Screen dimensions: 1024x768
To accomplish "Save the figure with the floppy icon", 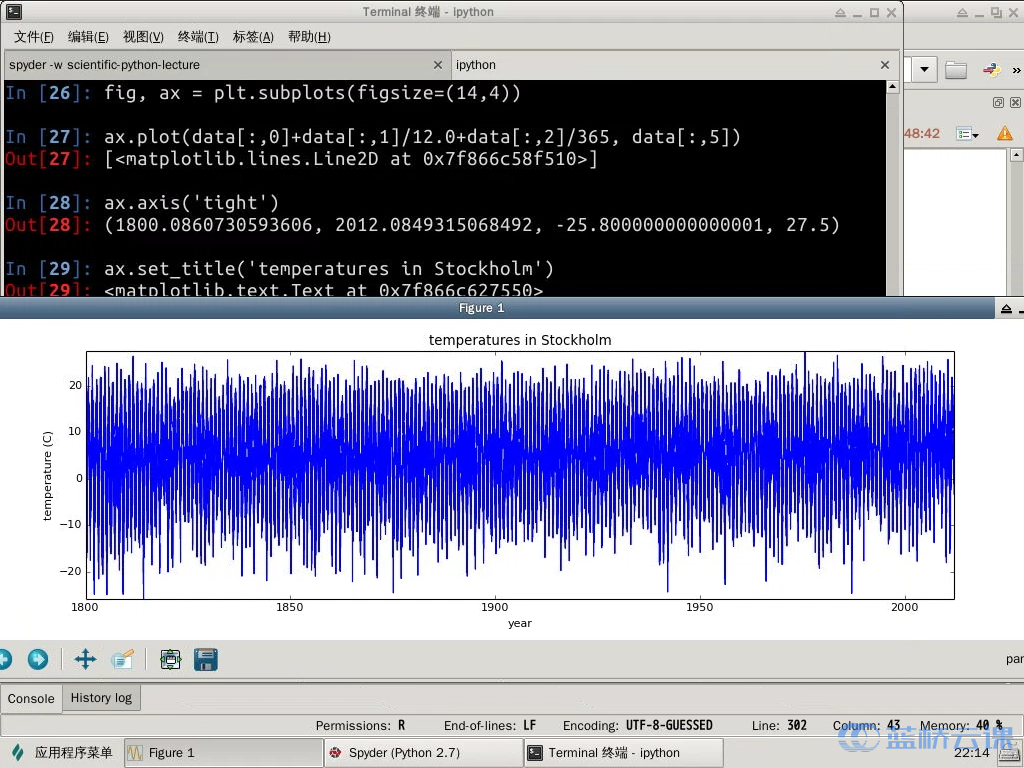I will 205,659.
